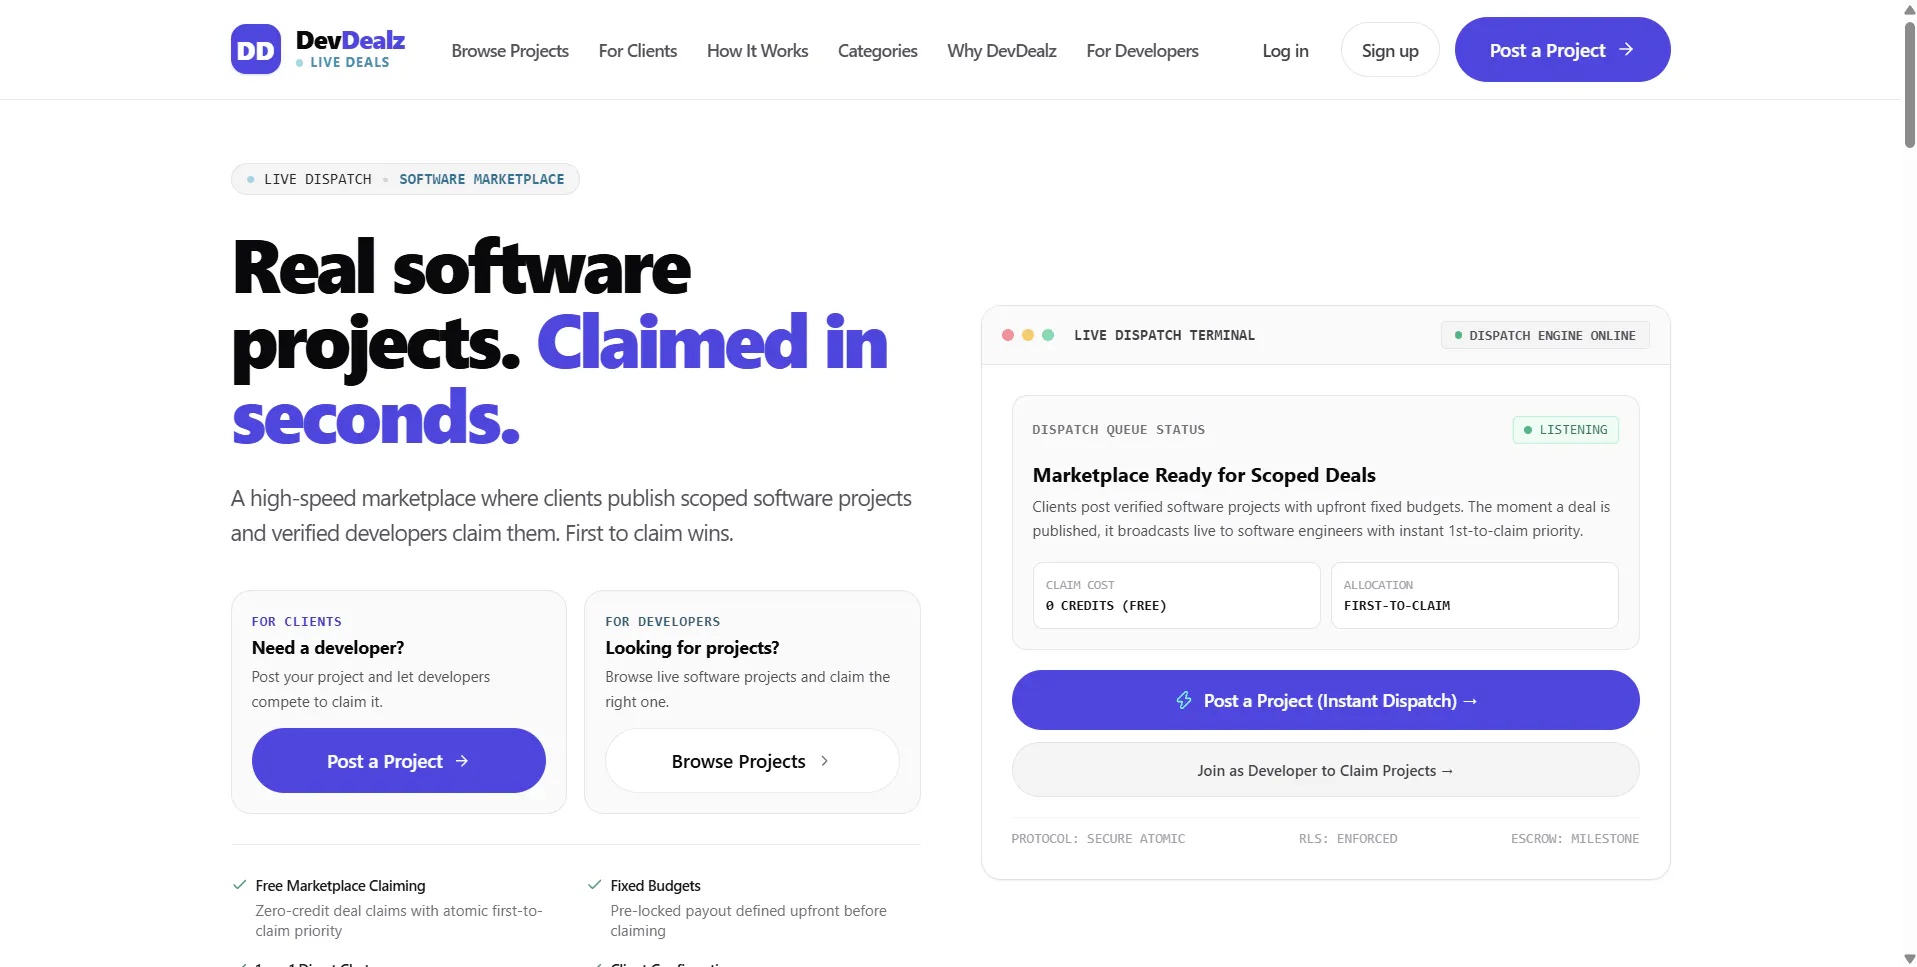Click 'Free Marketplace Claiming' feature text
Image resolution: width=1917 pixels, height=967 pixels.
click(340, 886)
